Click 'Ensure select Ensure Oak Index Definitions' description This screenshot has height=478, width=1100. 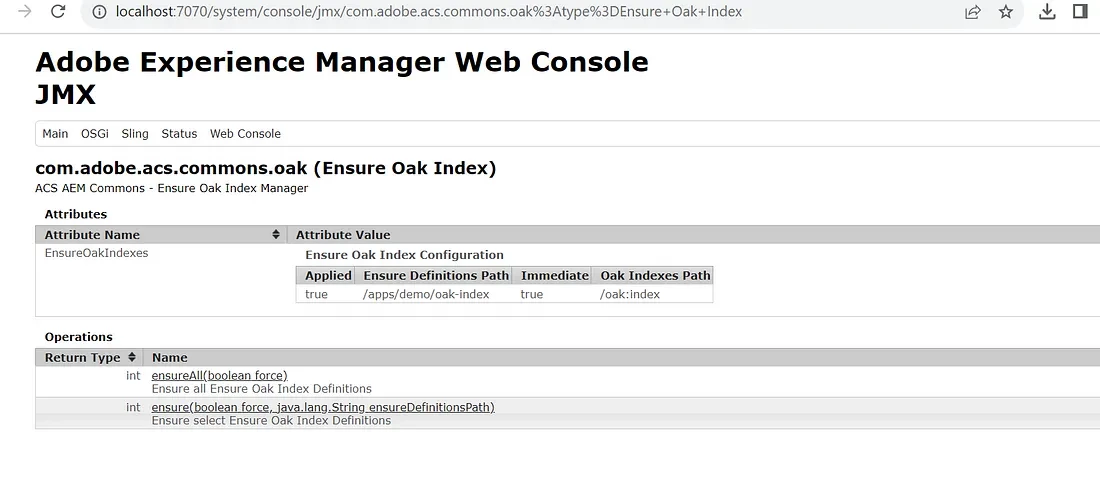click(271, 420)
